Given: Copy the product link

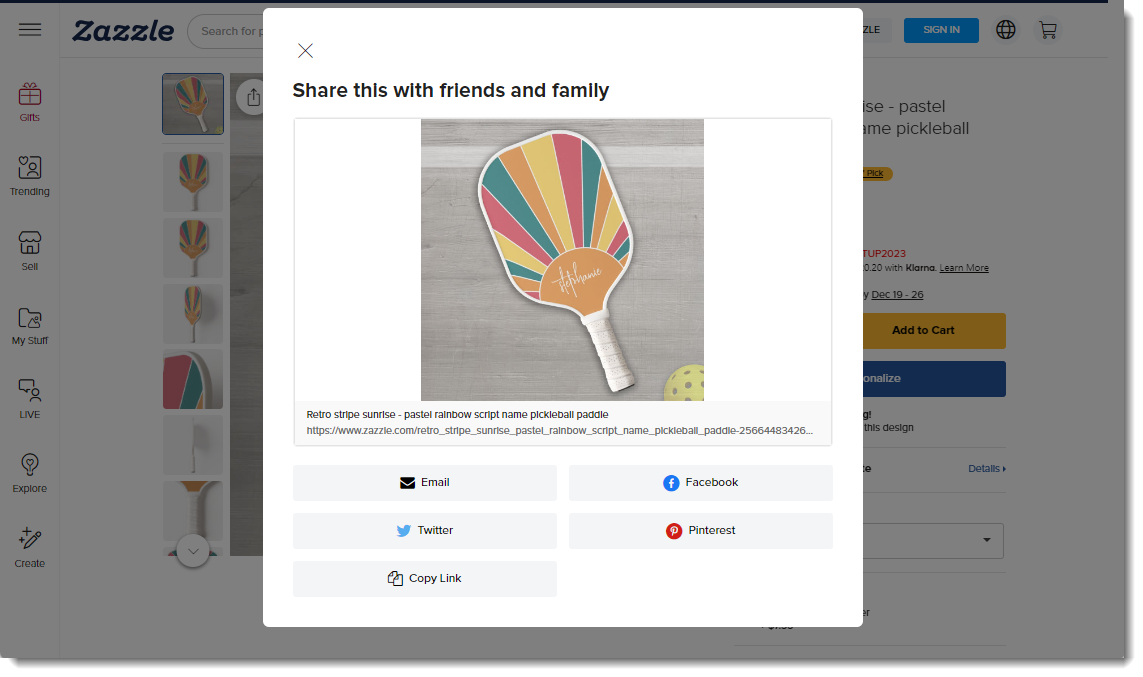Looking at the screenshot, I should pos(425,579).
